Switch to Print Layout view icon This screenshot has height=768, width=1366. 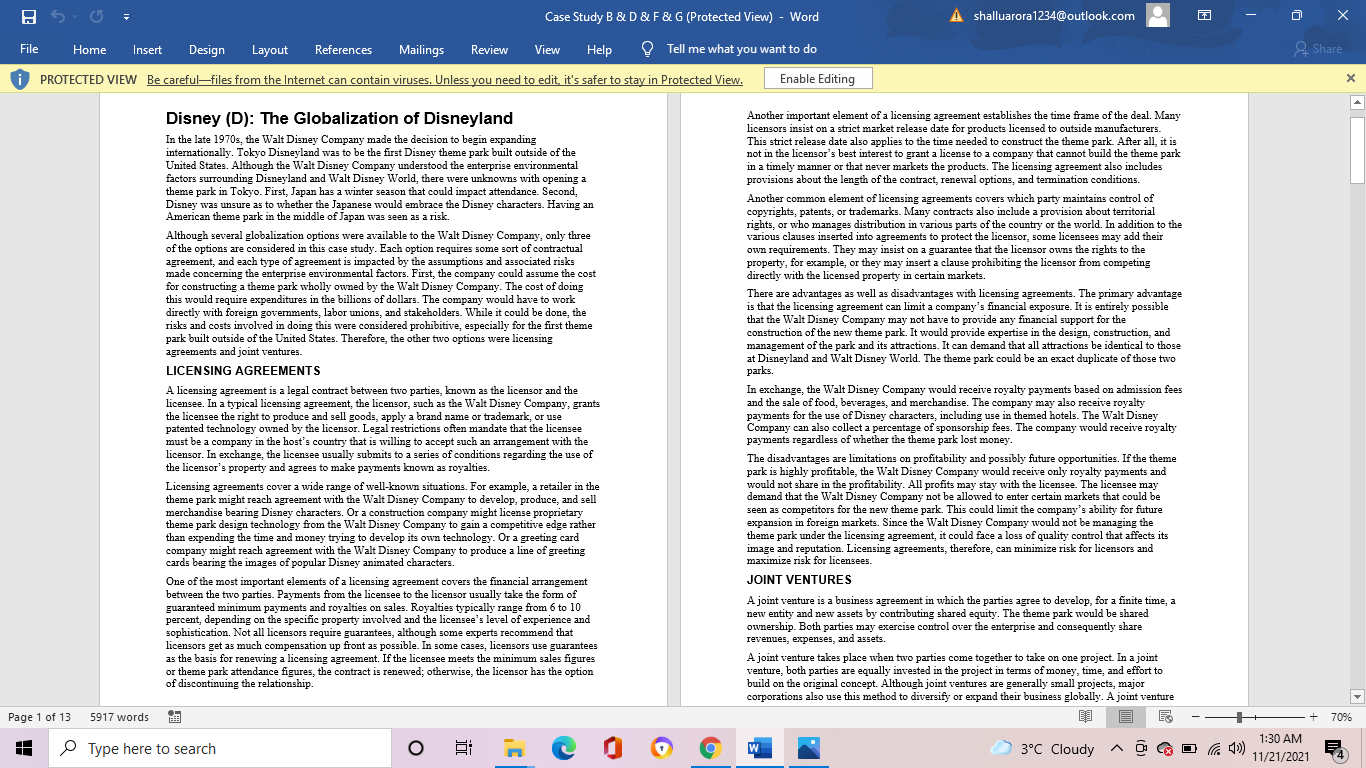[1126, 717]
